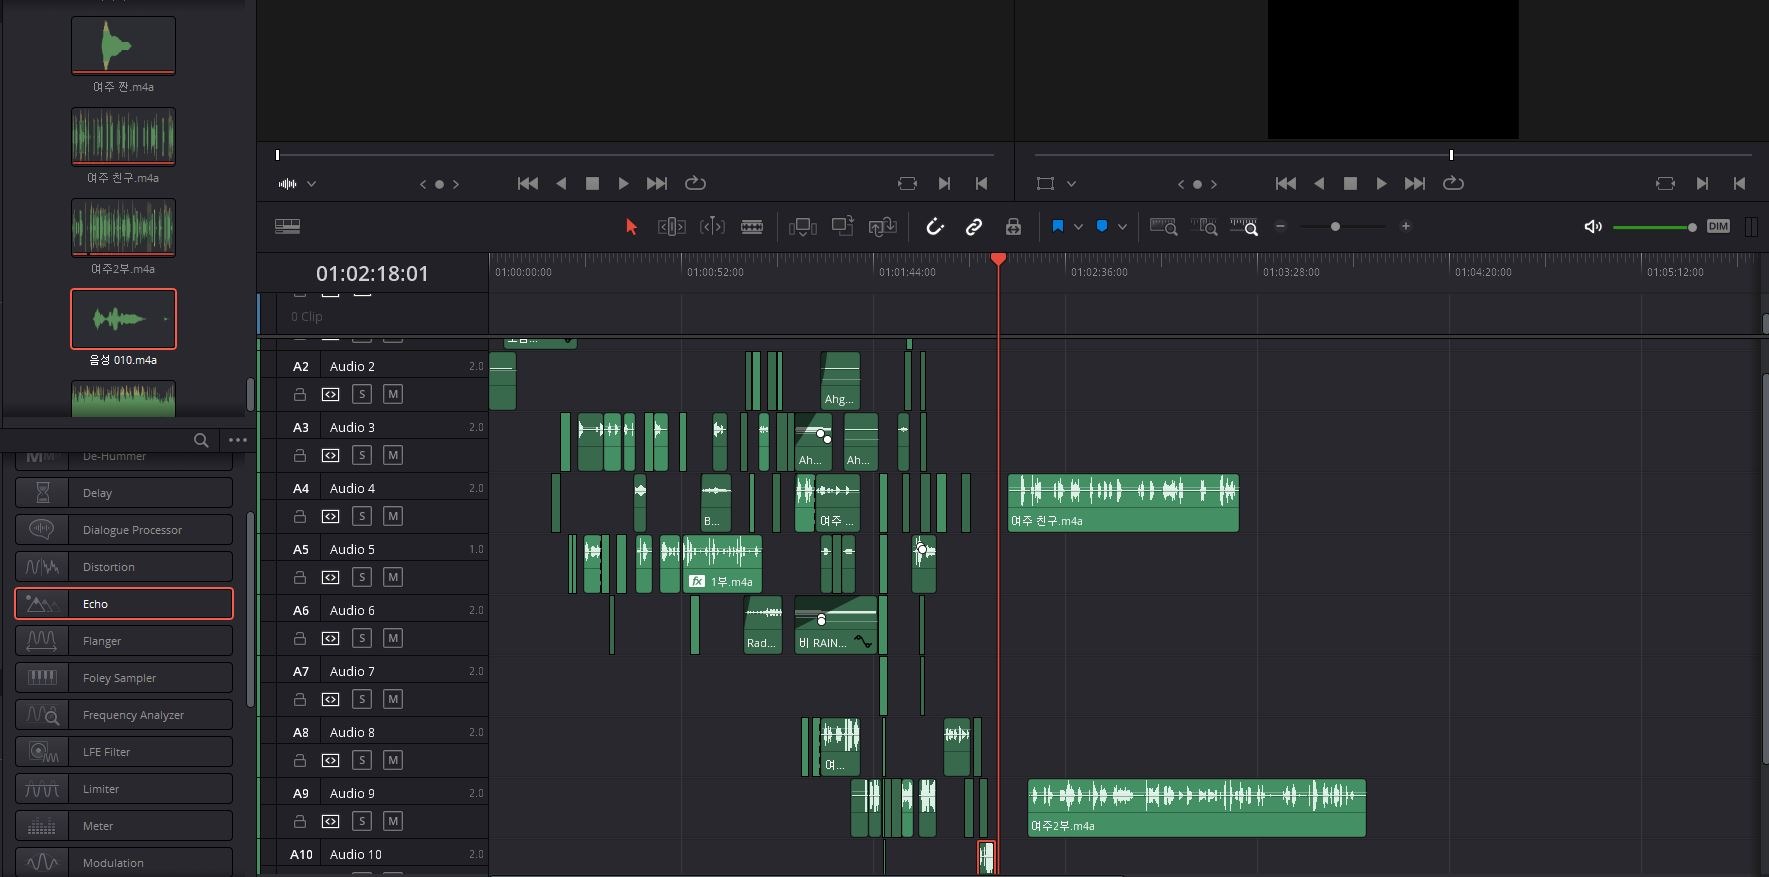Select the 여주2부.m4a clip on Audio 9
Screen dimensions: 1769x877
click(x=1196, y=808)
